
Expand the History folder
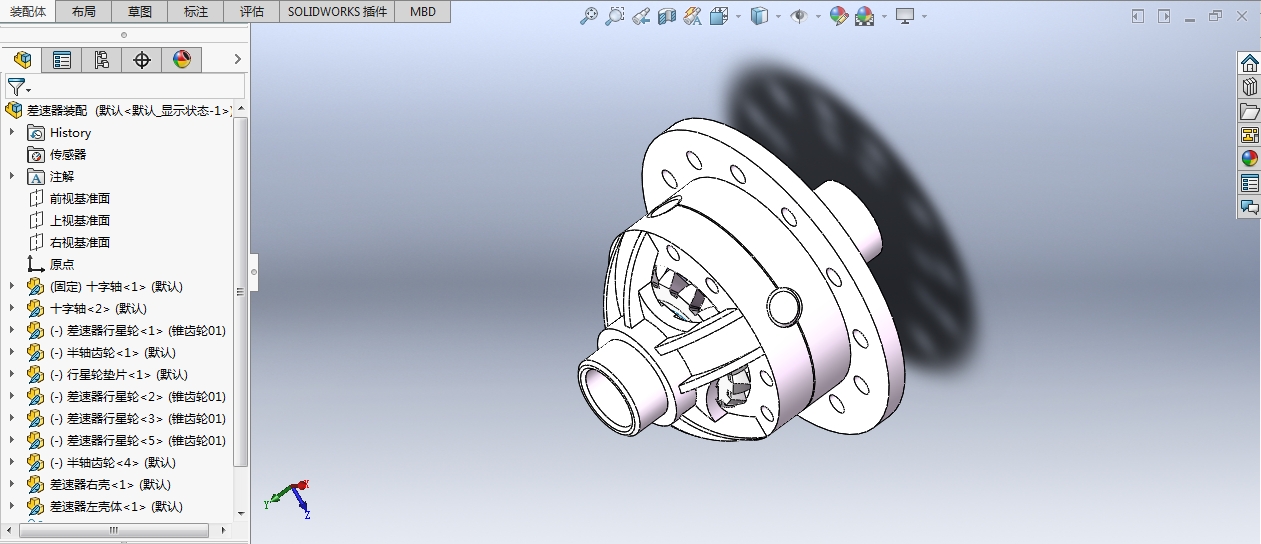(12, 132)
